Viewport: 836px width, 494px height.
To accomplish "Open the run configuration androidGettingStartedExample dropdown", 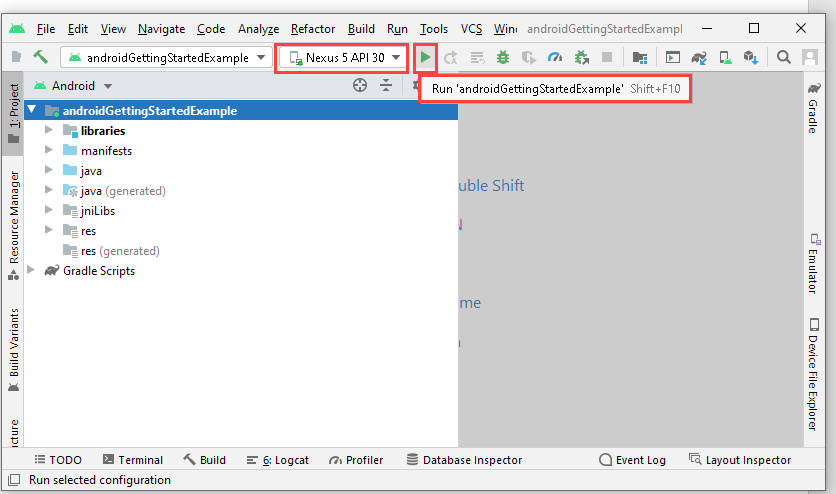I will tap(166, 57).
